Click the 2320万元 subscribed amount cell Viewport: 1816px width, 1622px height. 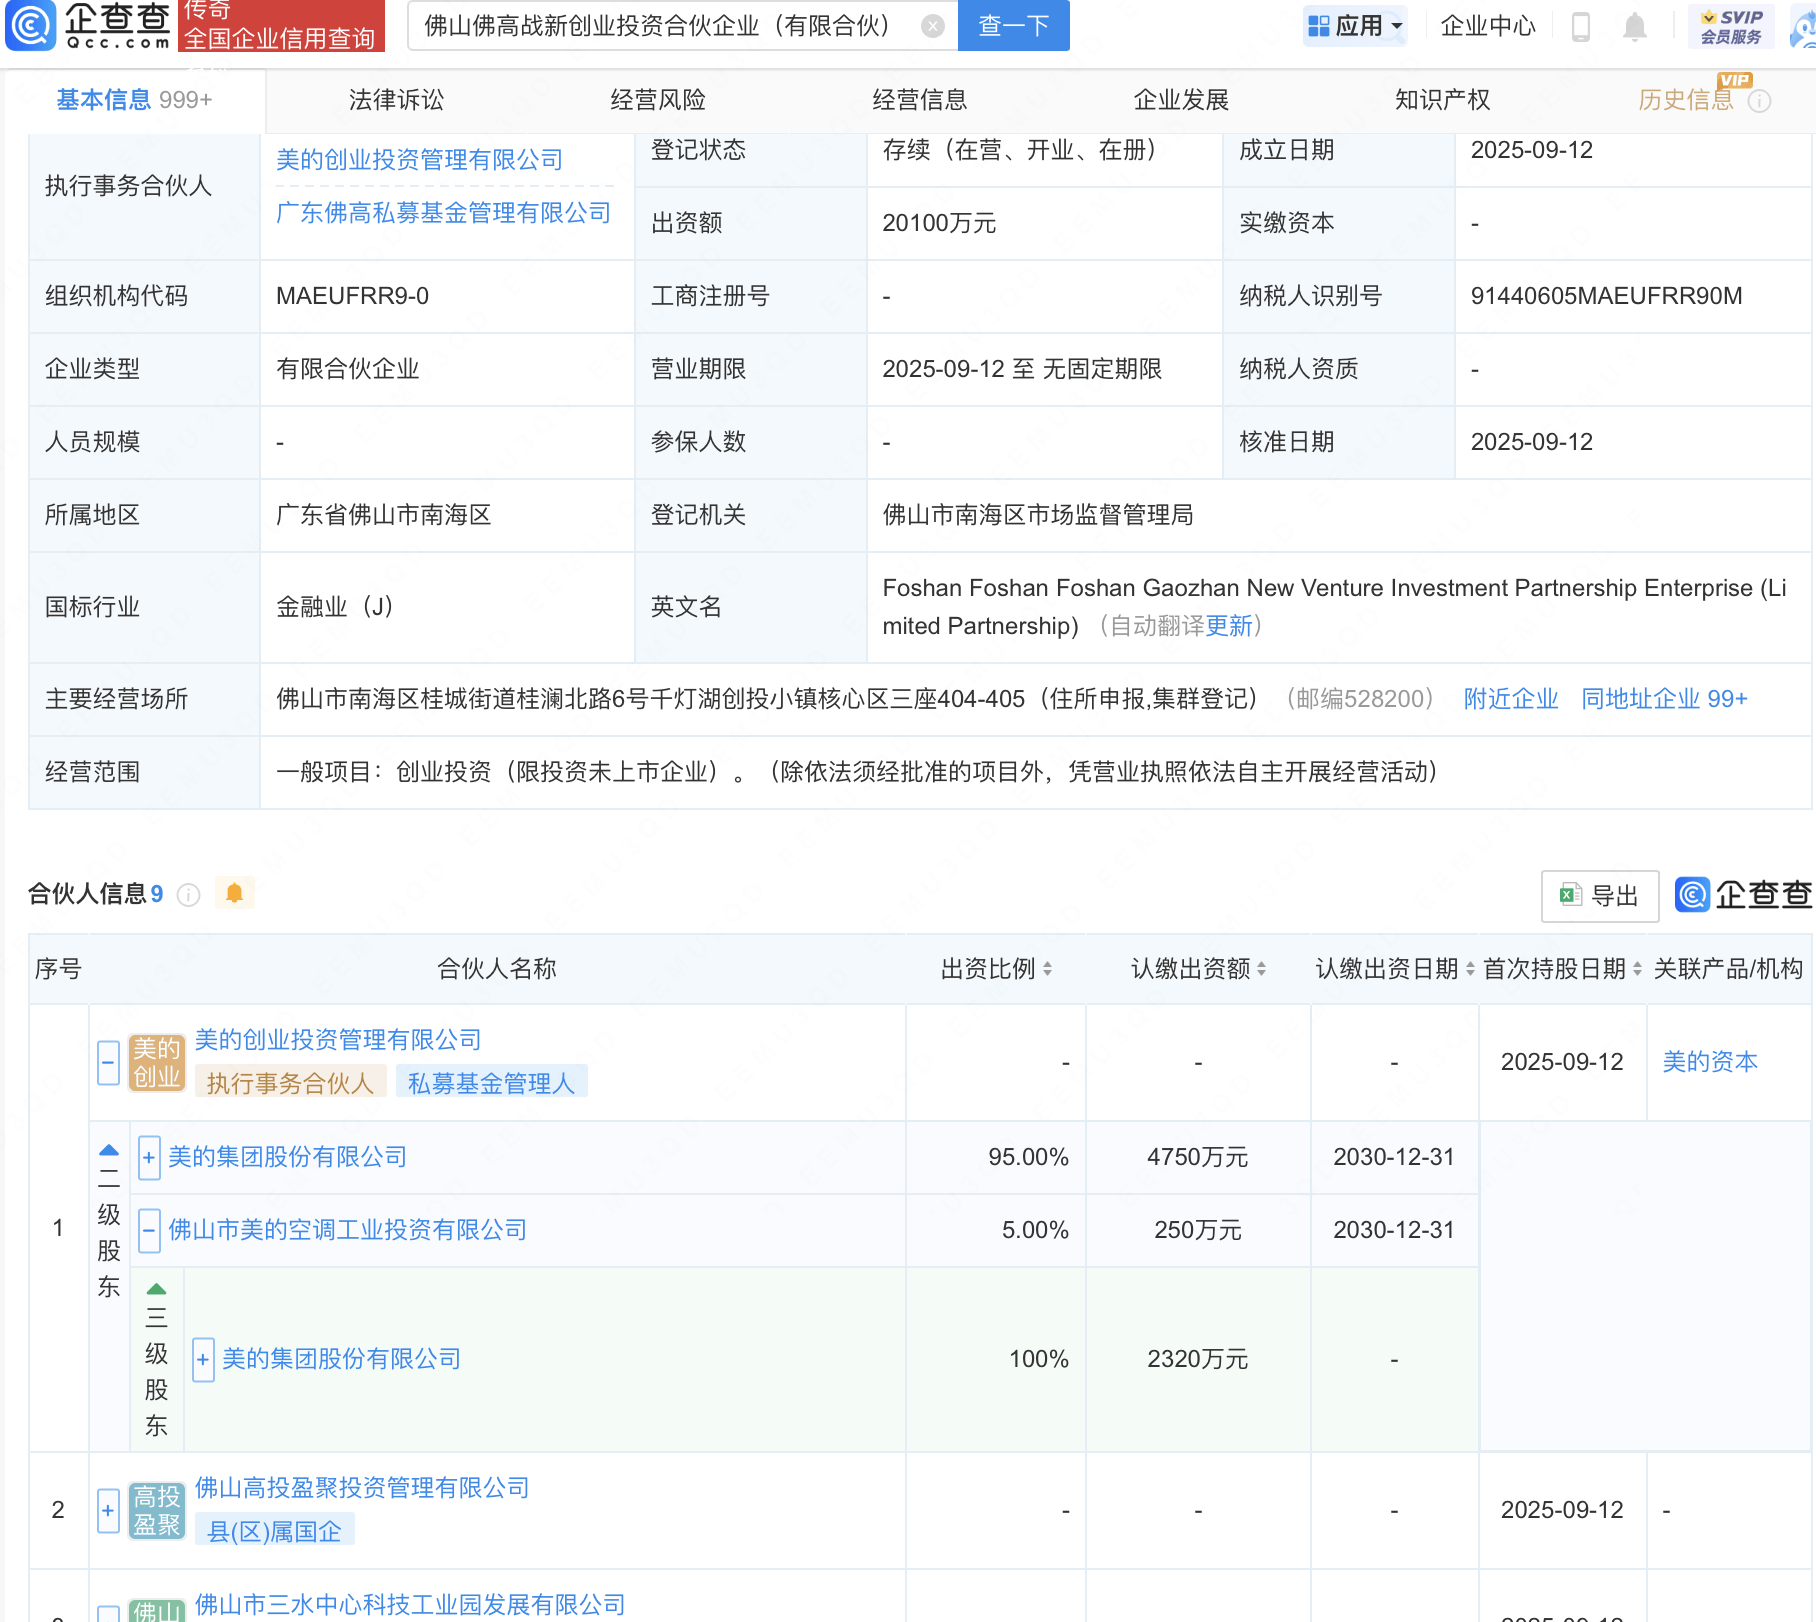[1197, 1359]
